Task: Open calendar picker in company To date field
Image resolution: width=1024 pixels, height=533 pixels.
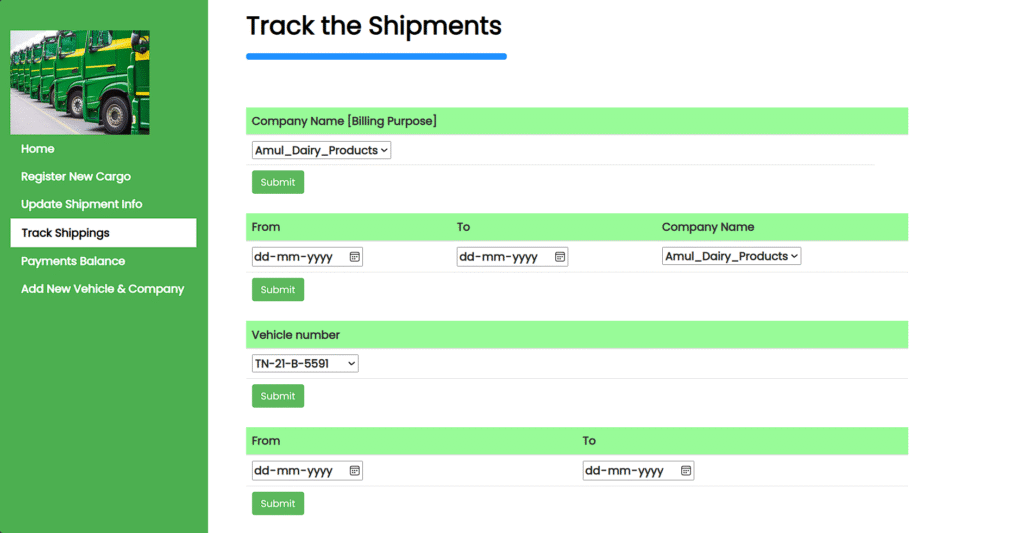Action: 560,257
